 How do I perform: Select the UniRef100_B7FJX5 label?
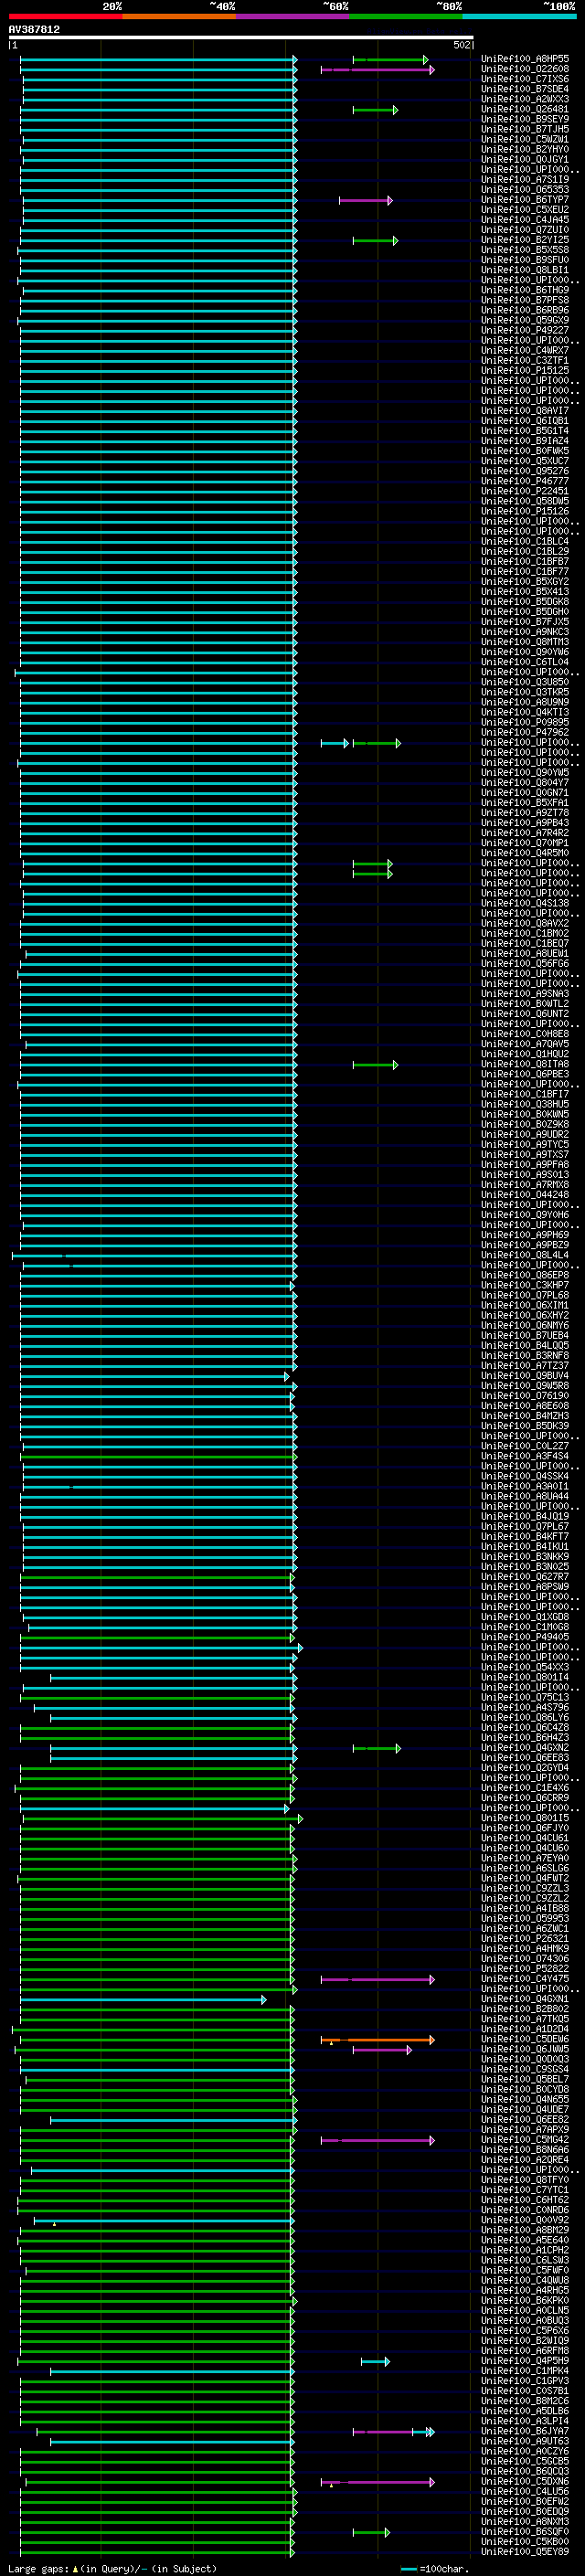[524, 622]
